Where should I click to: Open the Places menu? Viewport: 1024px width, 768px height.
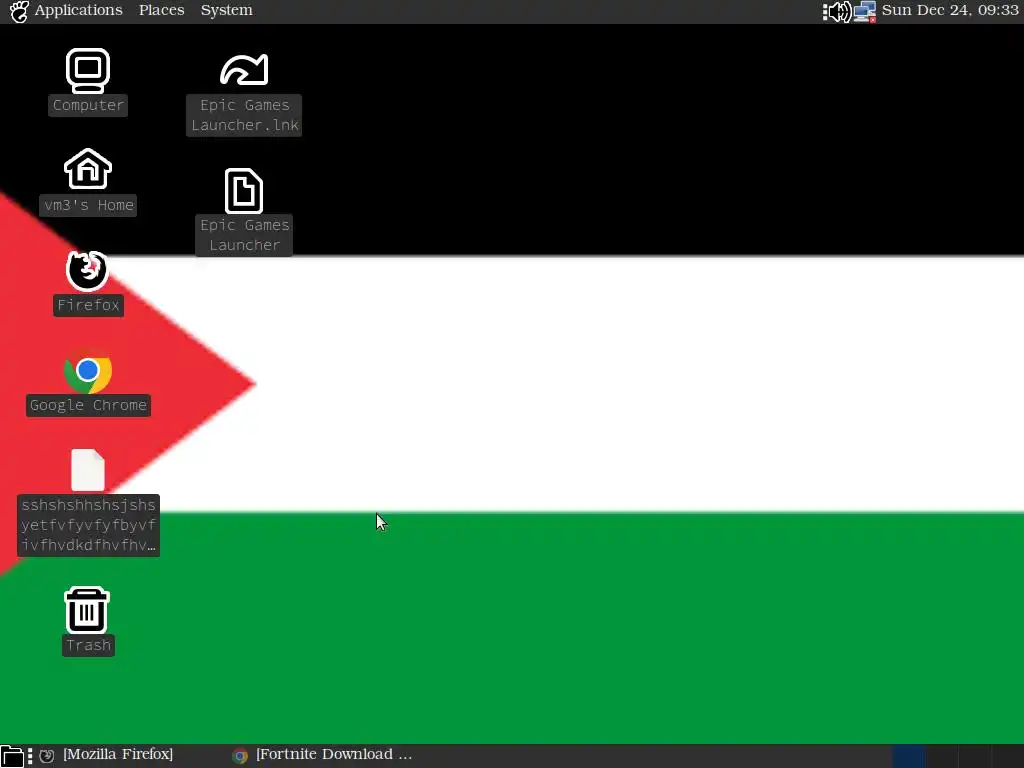tap(161, 10)
